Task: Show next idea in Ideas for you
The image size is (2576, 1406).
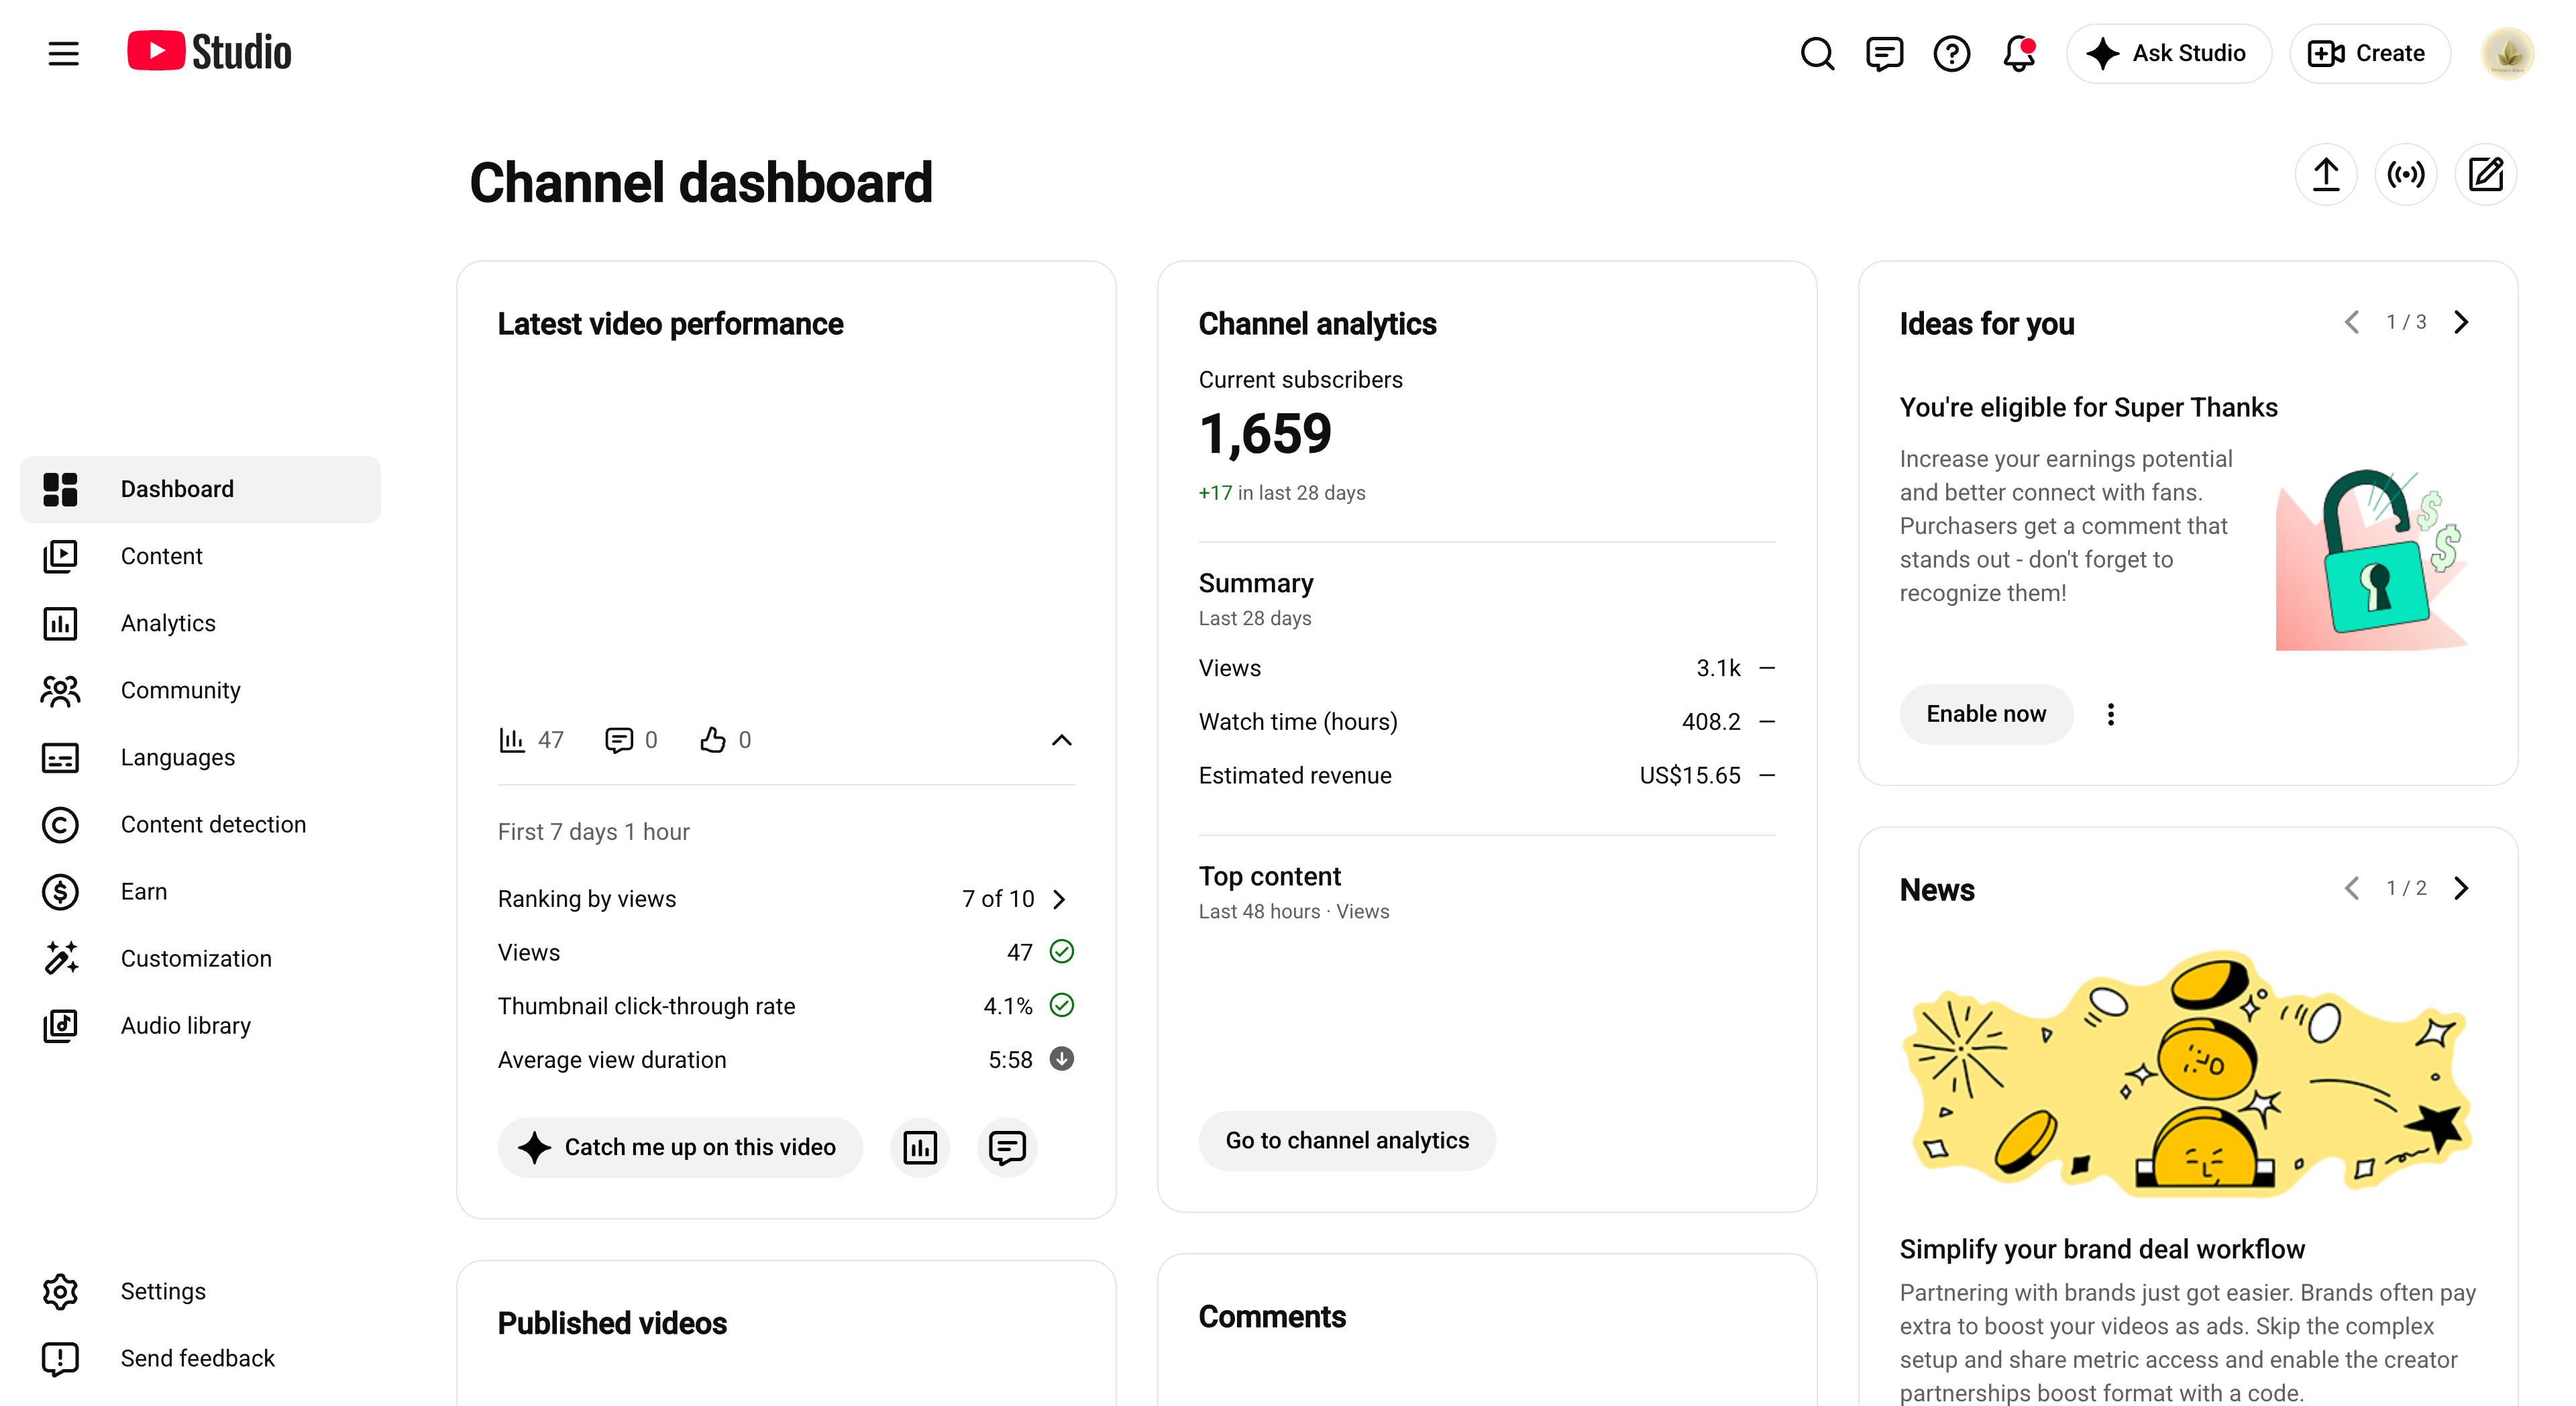Action: (2461, 322)
